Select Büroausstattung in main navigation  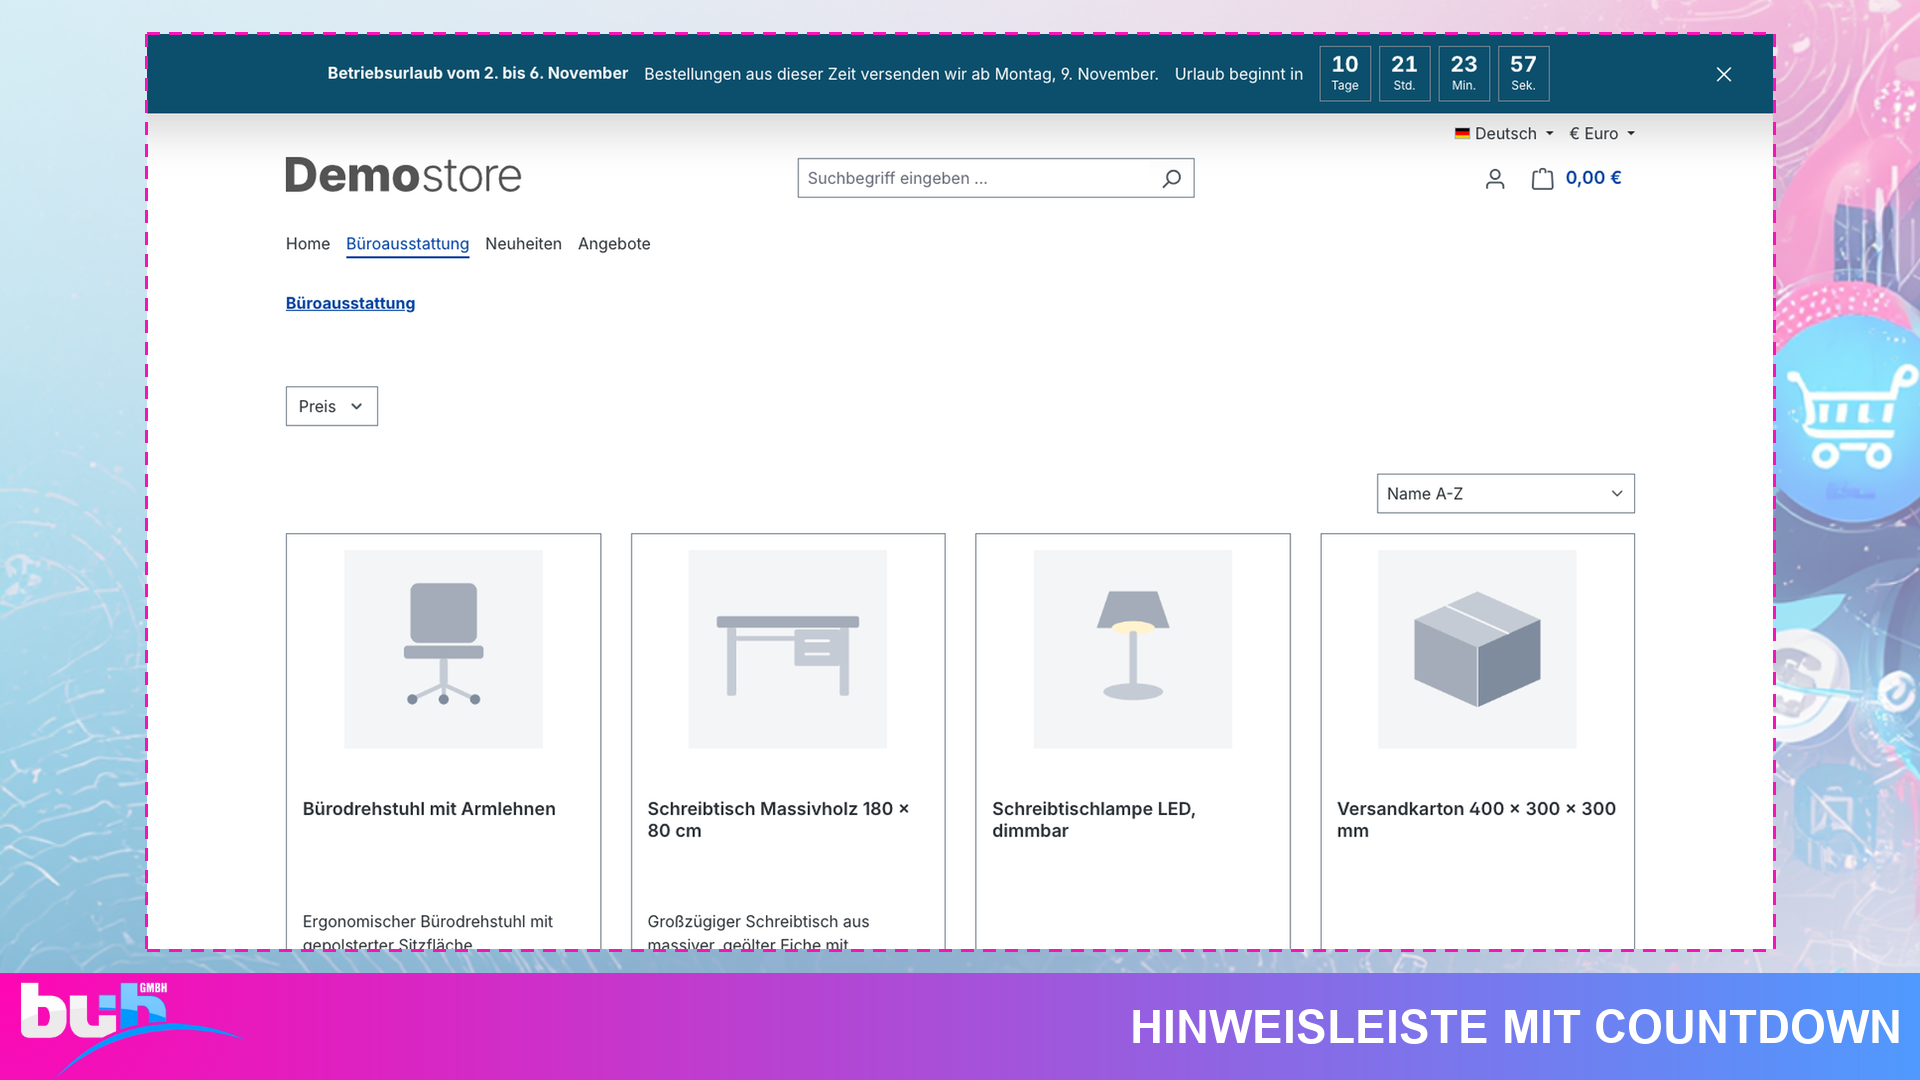(407, 244)
